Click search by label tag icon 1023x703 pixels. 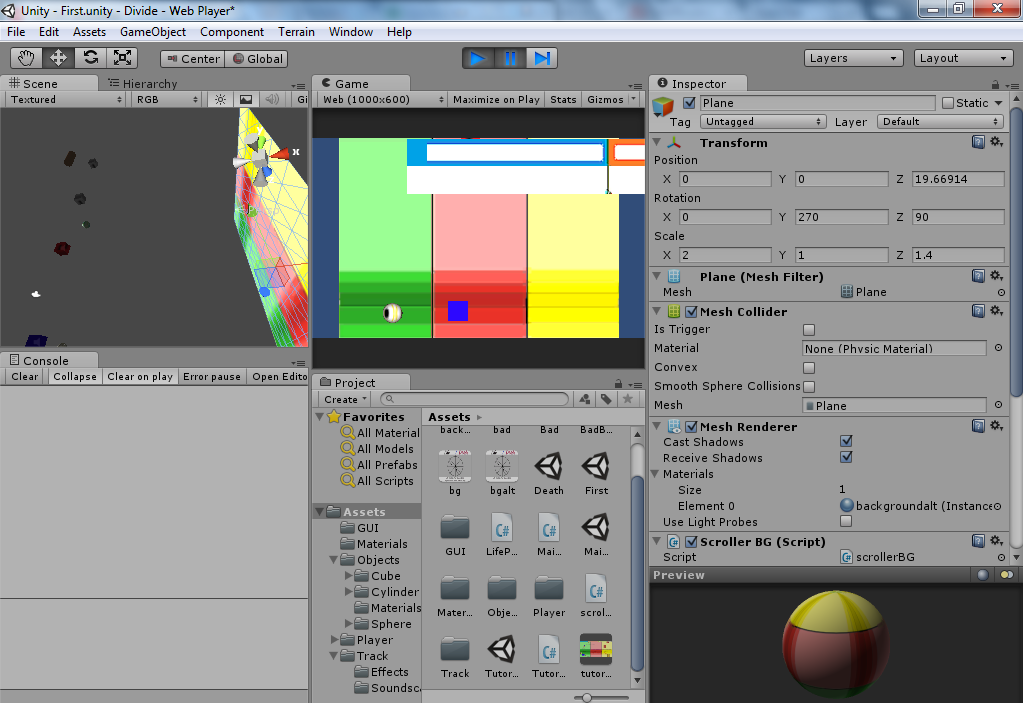[x=606, y=399]
